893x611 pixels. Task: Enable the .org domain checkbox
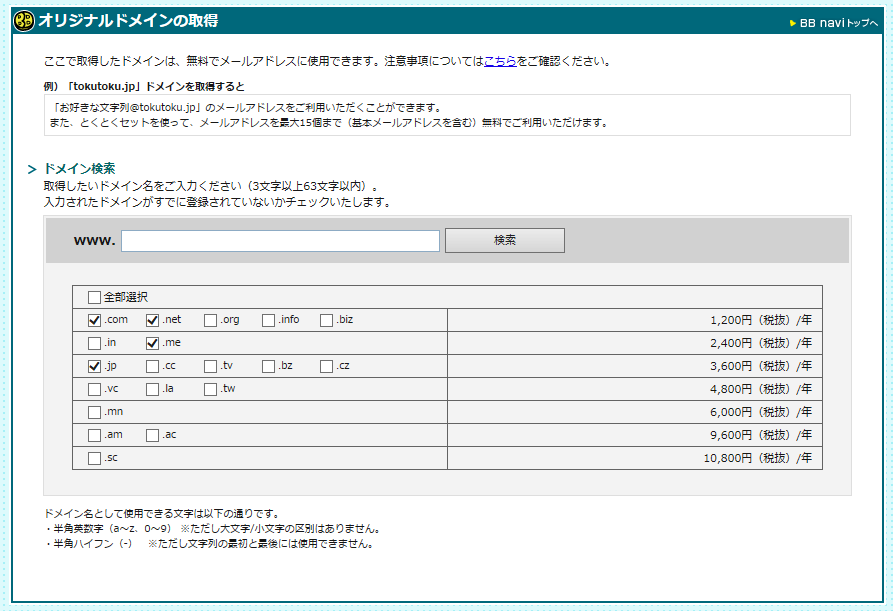click(210, 320)
